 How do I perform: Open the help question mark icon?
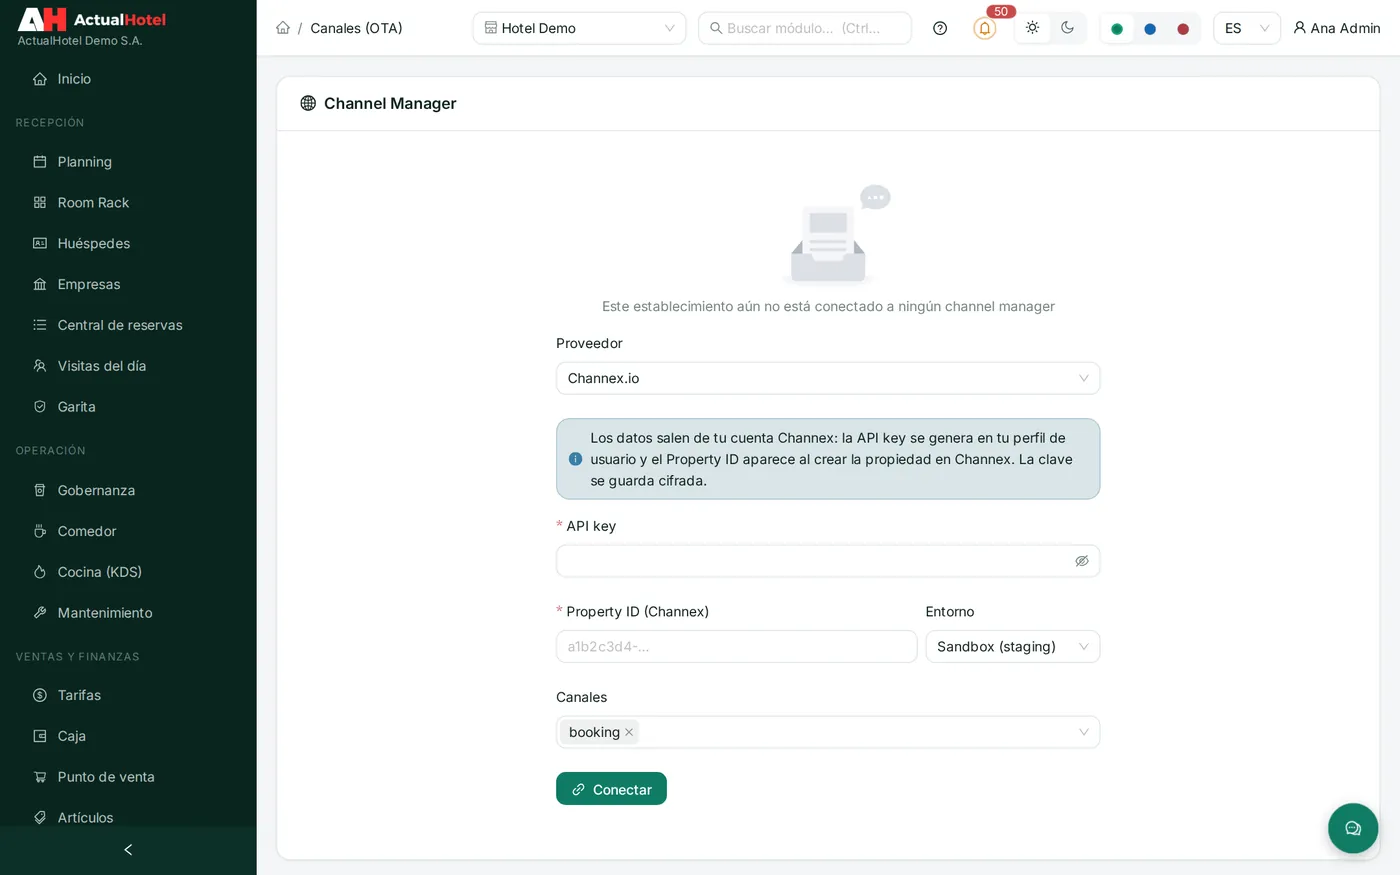pyautogui.click(x=940, y=28)
